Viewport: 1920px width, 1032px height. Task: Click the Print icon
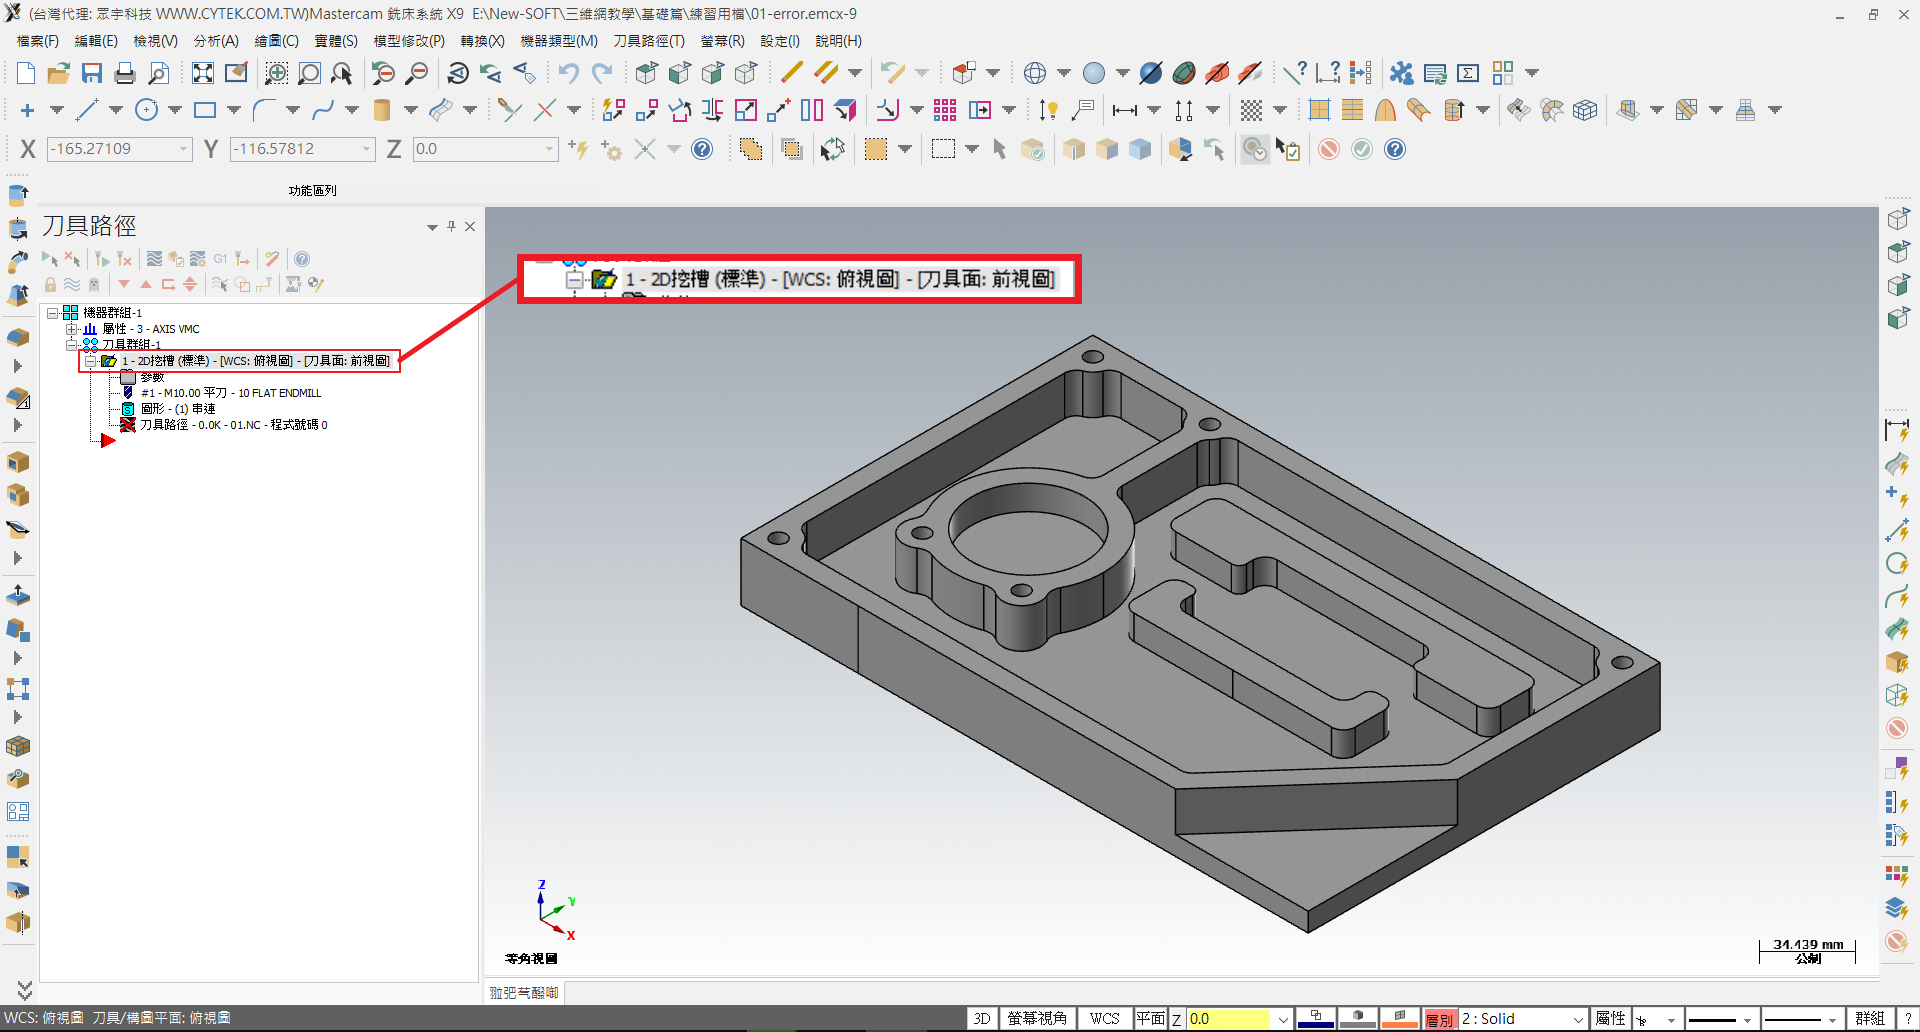click(x=125, y=73)
